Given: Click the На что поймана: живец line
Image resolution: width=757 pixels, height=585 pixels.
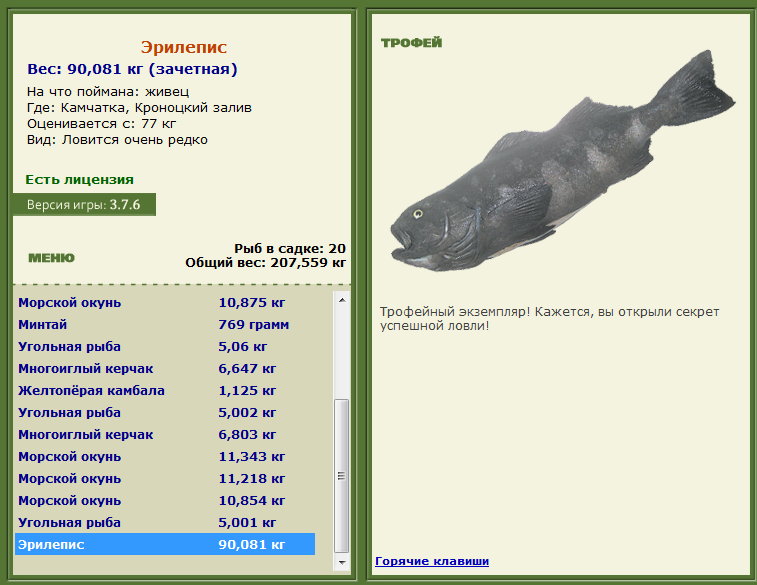Looking at the screenshot, I should [x=108, y=92].
